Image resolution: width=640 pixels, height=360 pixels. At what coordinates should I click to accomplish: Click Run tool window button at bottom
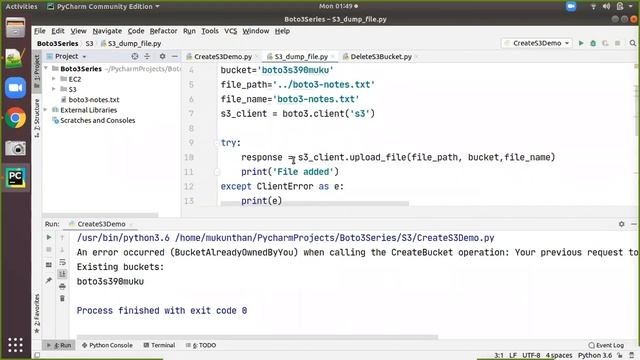tap(59, 345)
